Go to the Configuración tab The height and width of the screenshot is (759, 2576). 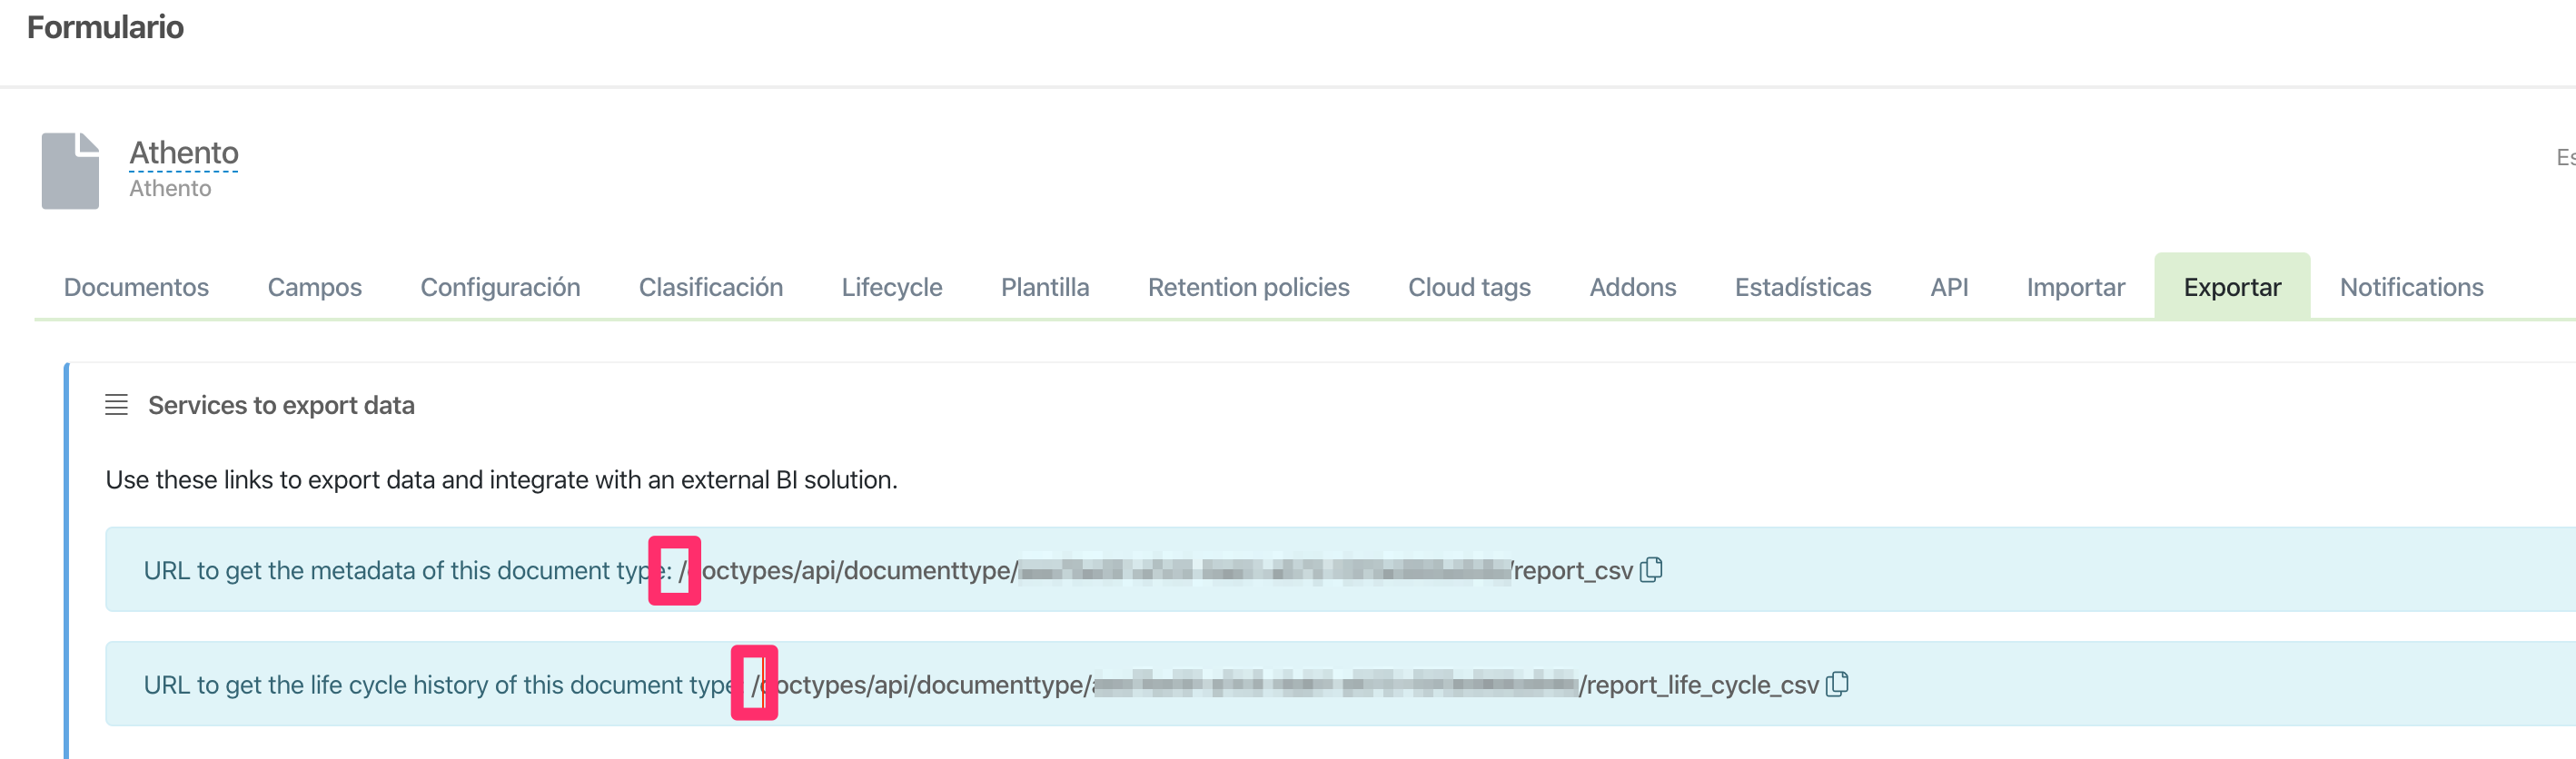(500, 288)
